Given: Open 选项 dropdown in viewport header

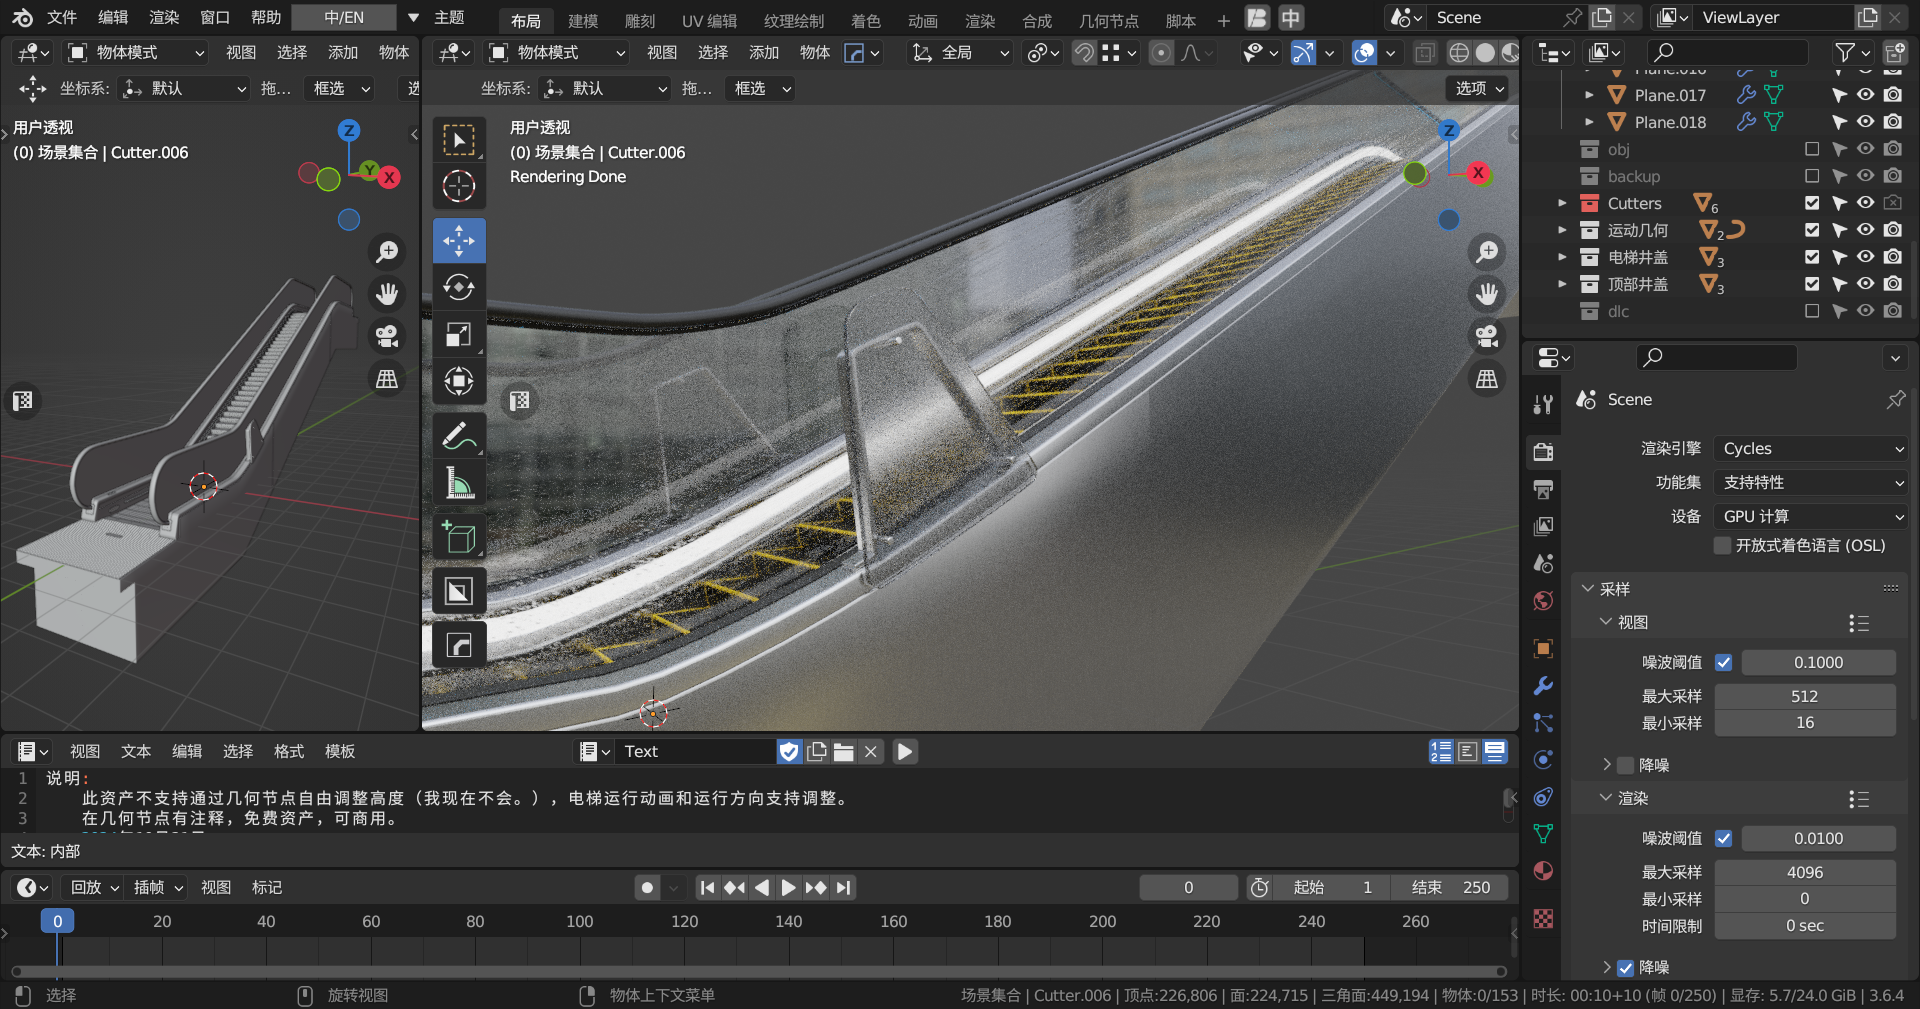Looking at the screenshot, I should click(x=1478, y=88).
